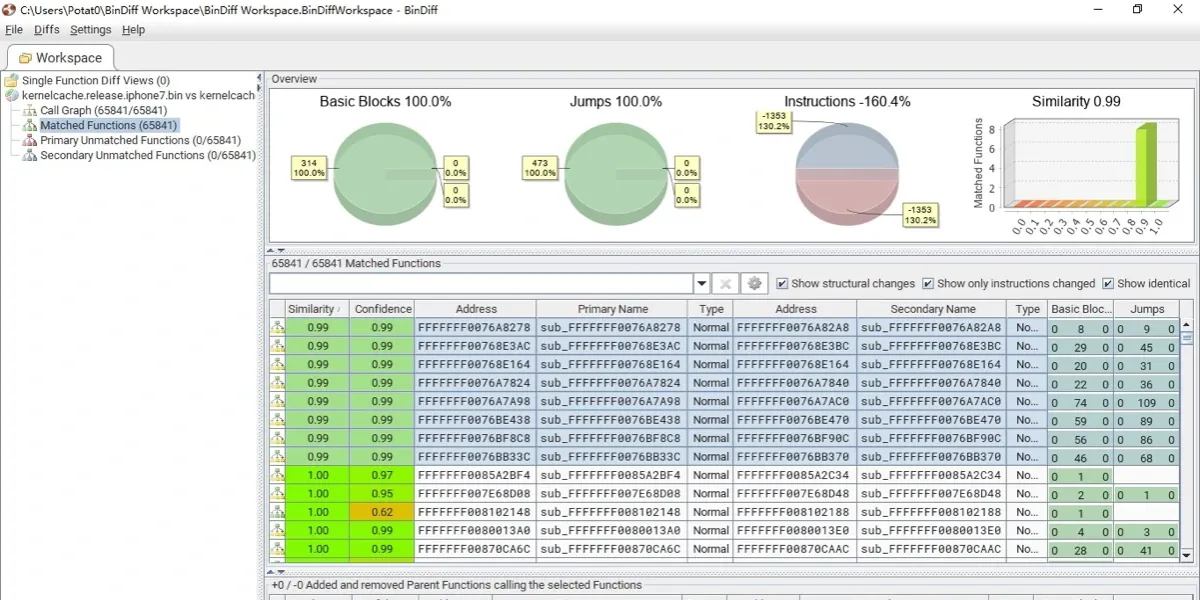1200x600 pixels.
Task: Click row icon for sub_FFFFFFF0076A8278
Action: [x=278, y=327]
